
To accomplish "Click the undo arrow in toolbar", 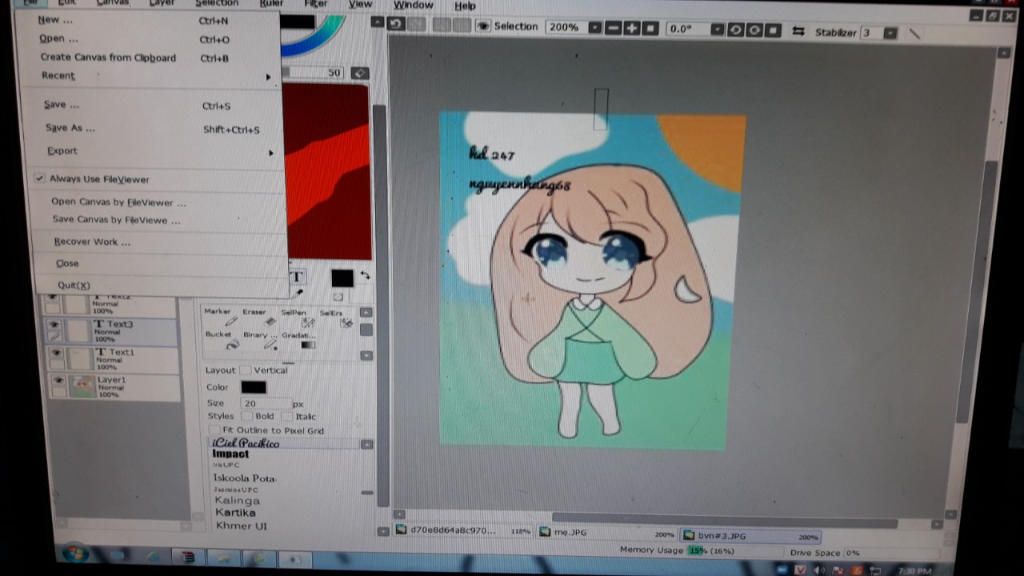I will click(397, 23).
